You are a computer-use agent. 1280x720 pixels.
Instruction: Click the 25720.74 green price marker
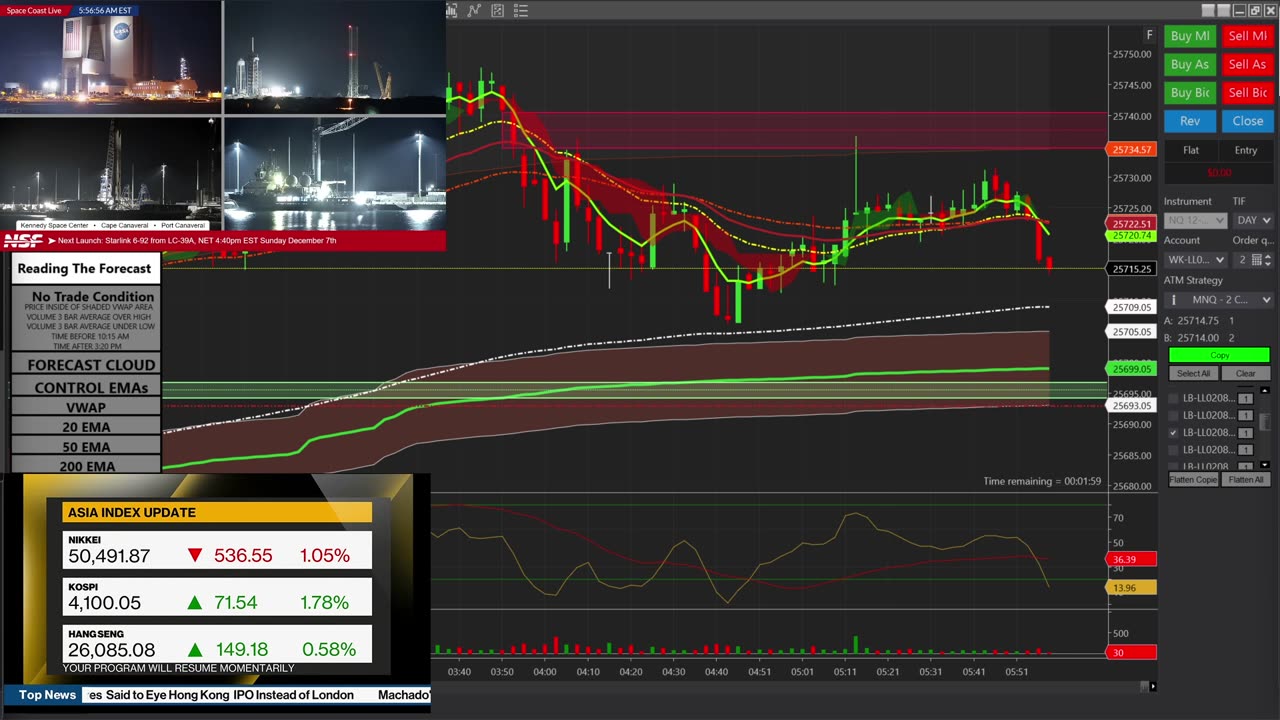pos(1131,236)
